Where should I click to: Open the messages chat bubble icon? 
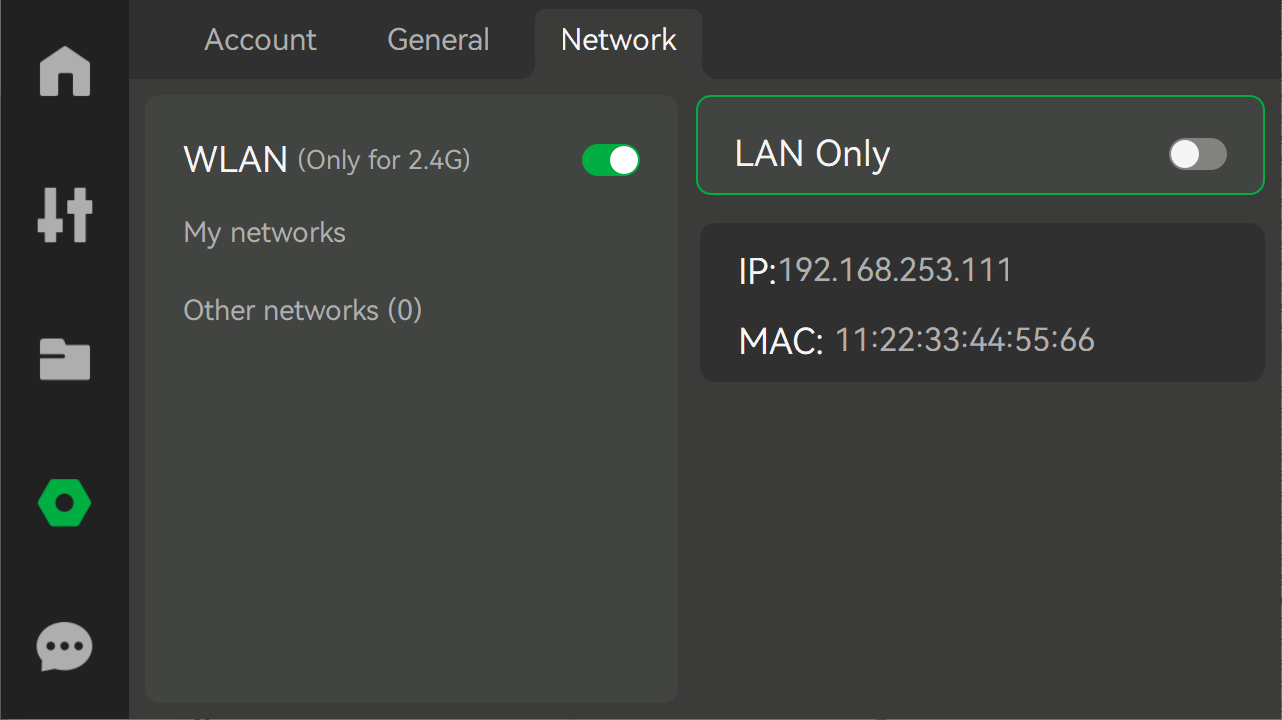(x=65, y=648)
